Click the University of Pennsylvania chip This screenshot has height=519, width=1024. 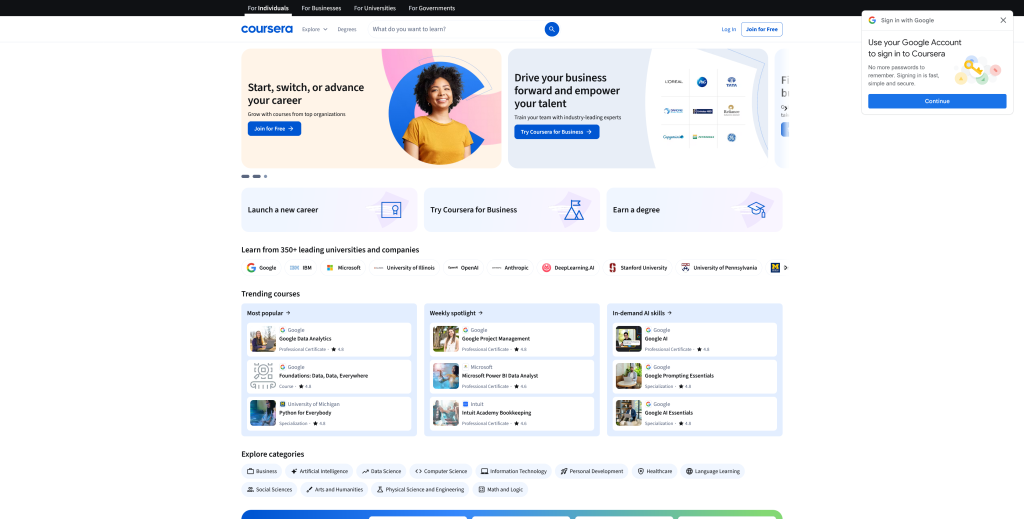click(719, 268)
